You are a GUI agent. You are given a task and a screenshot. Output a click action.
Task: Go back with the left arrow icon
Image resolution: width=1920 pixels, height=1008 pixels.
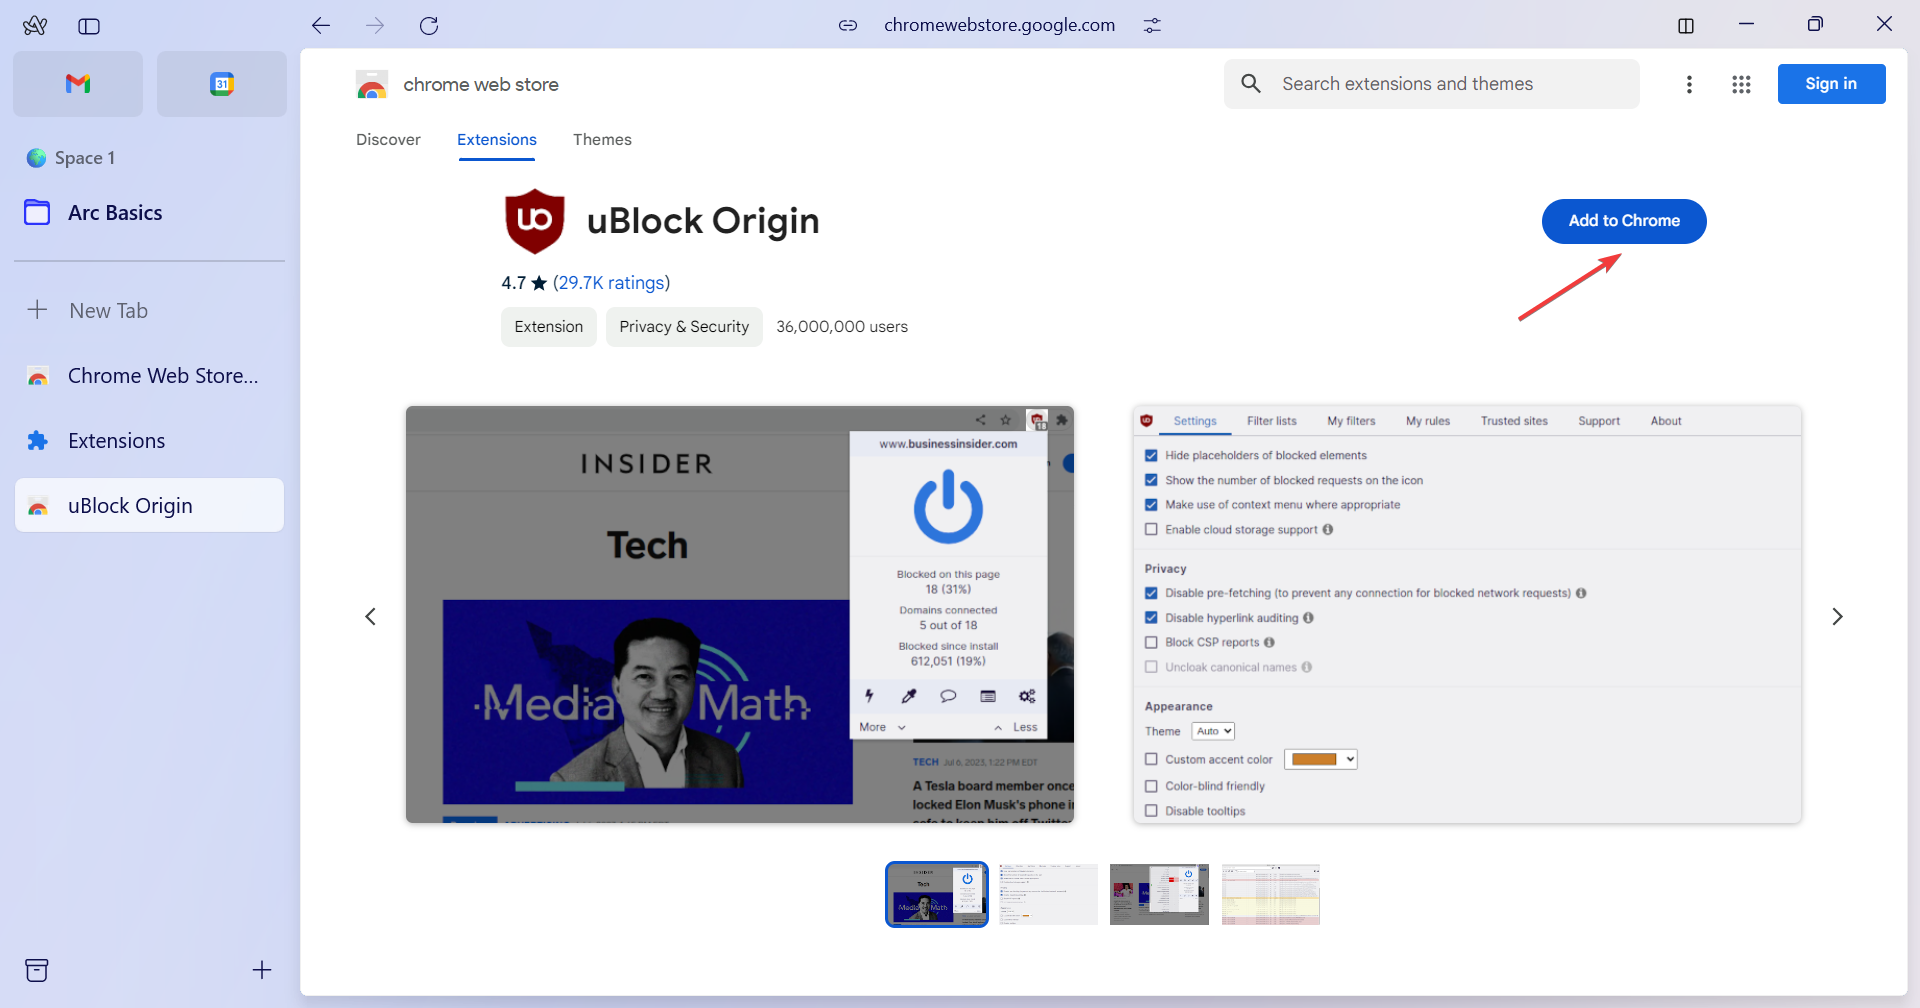click(x=321, y=26)
